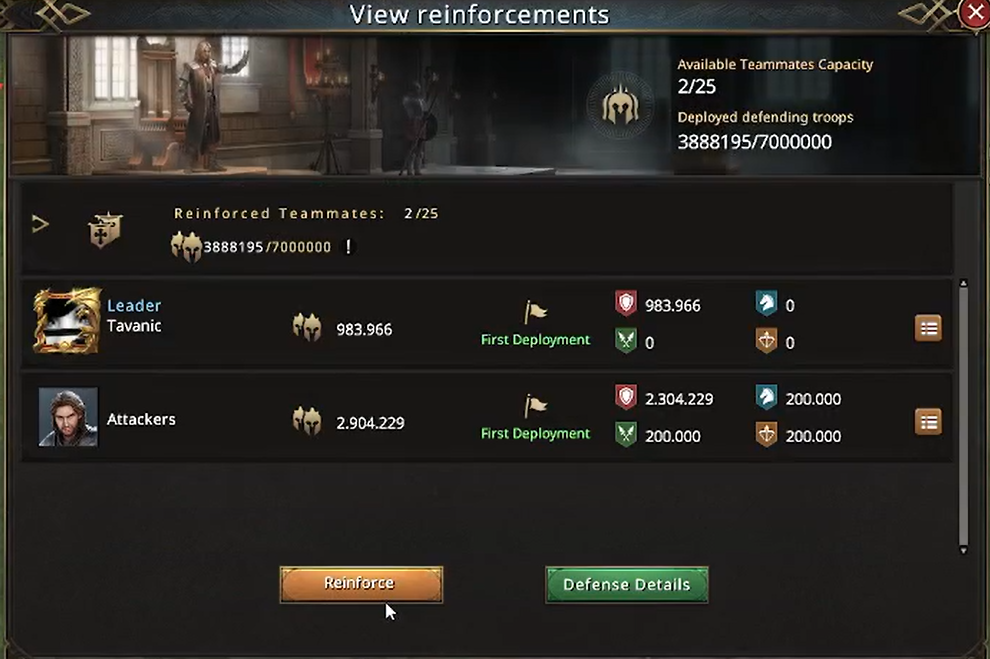
Task: Click the round helmet emblem in banner
Action: [620, 104]
